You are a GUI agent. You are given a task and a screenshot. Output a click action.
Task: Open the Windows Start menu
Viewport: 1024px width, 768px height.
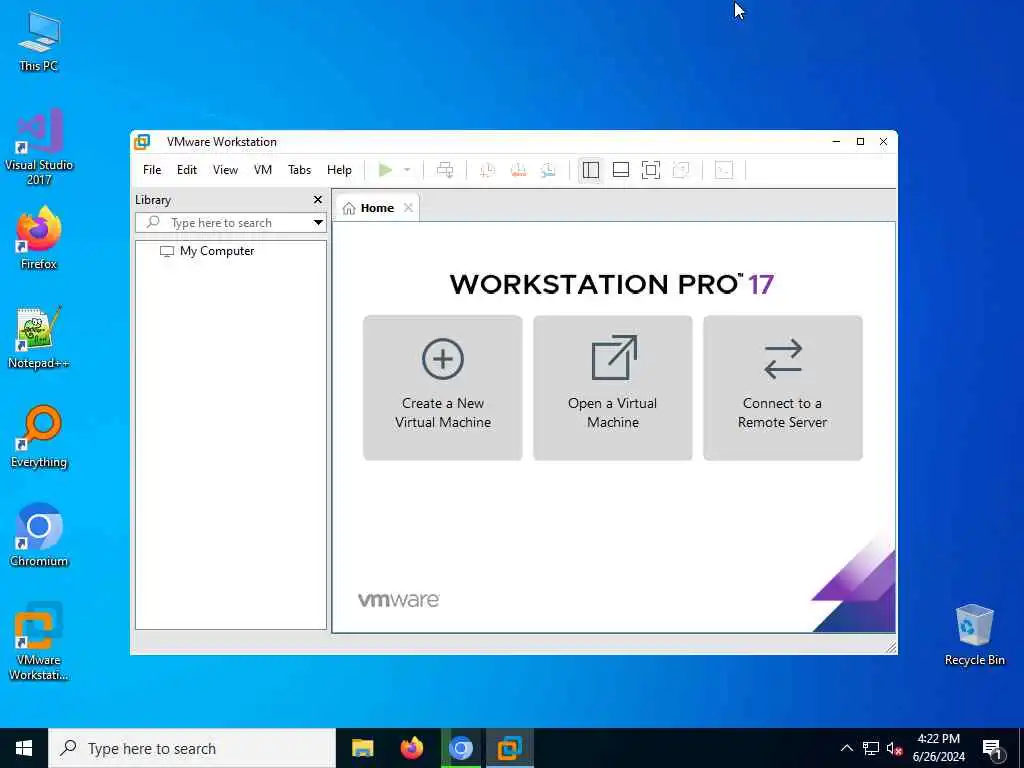24,748
